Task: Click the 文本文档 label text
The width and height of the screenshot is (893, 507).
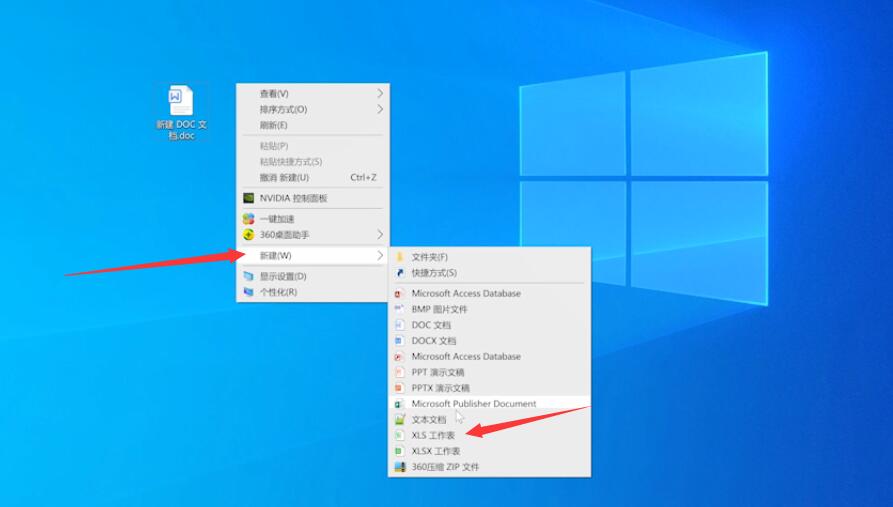Action: coord(429,419)
